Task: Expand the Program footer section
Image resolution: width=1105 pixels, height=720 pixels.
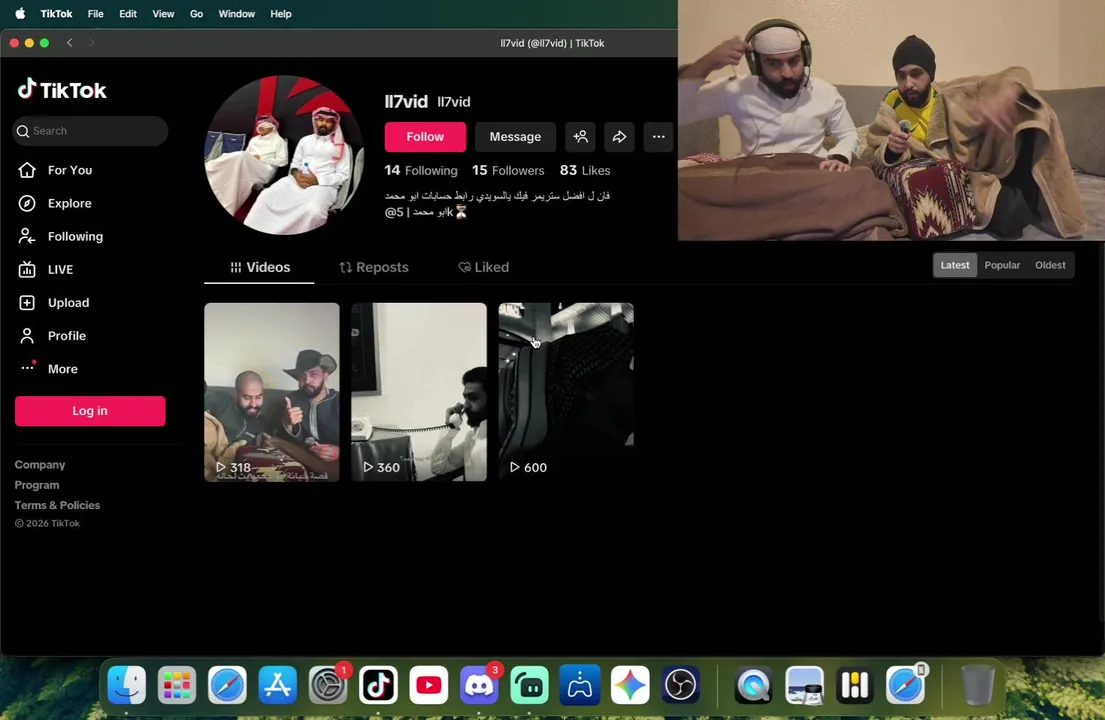Action: point(37,485)
